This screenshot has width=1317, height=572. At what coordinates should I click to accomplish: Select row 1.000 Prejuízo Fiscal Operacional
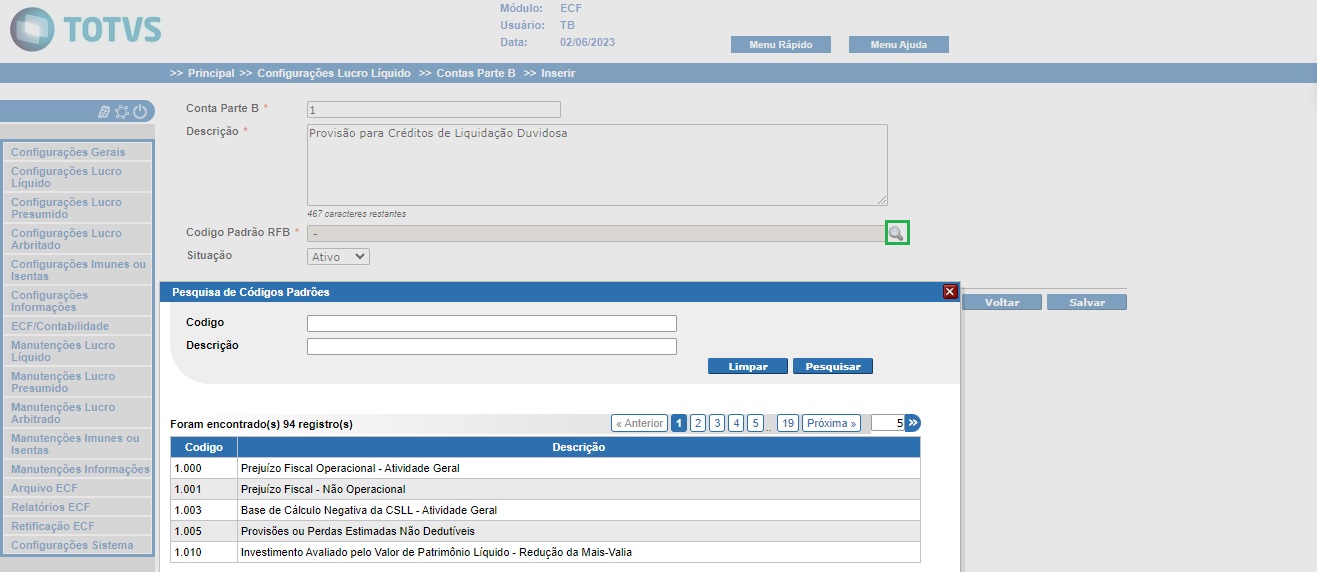tap(545, 468)
